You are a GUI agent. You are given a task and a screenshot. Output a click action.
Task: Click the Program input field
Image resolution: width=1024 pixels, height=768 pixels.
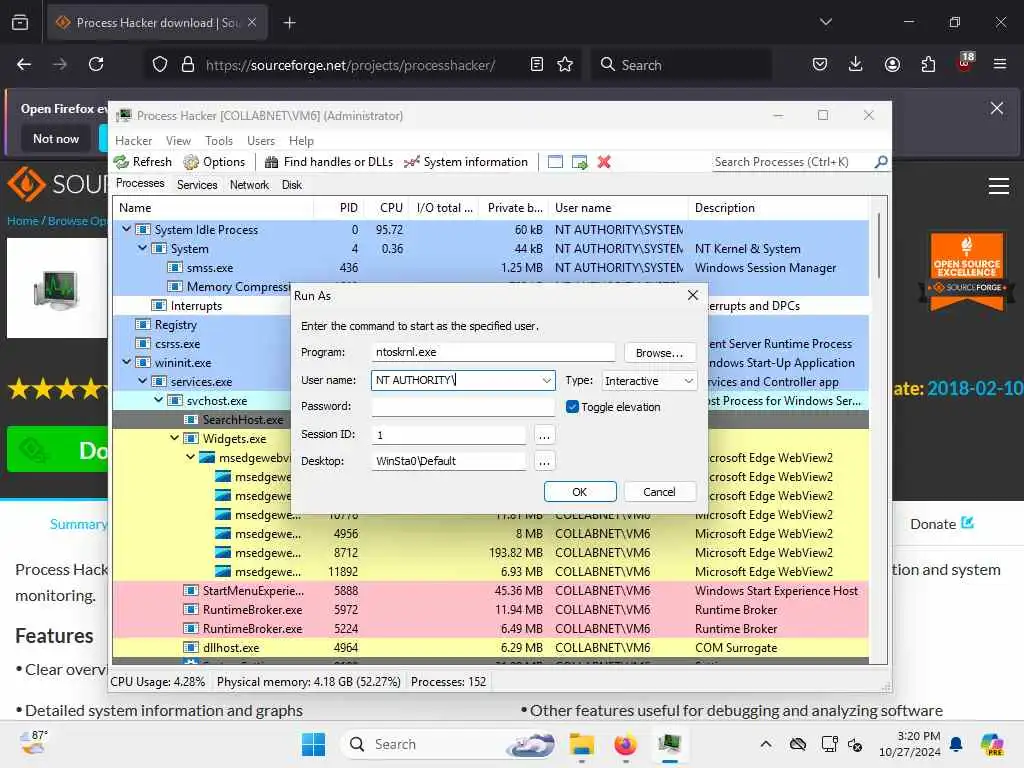[493, 352]
